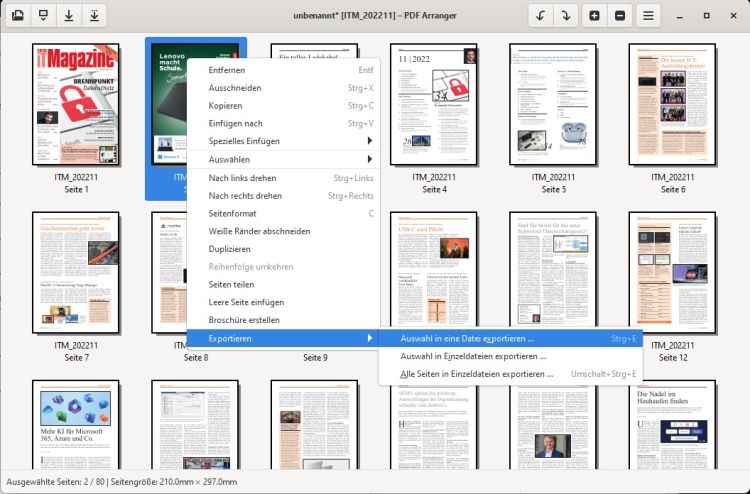Choose Entfernen from the context menu

[x=226, y=70]
